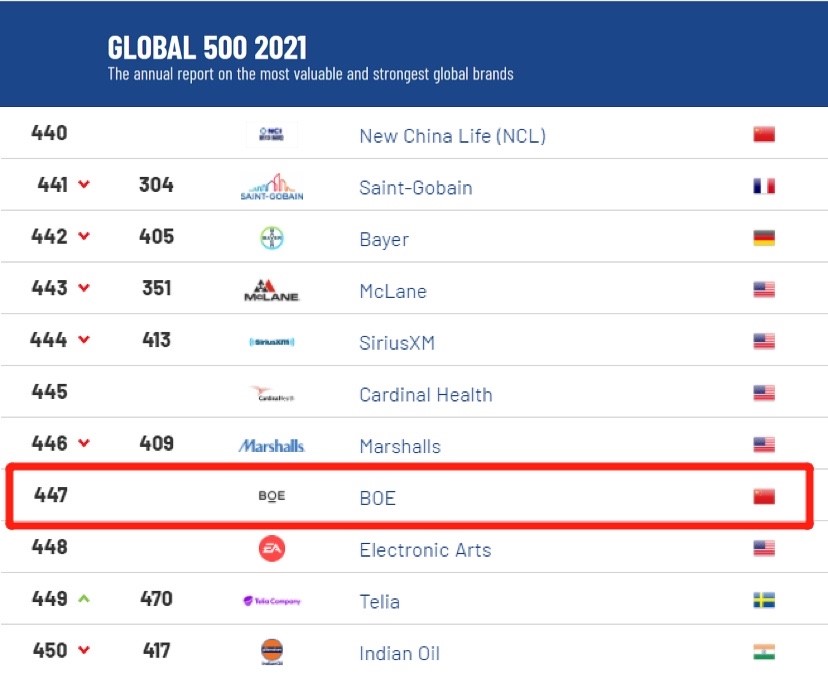Click the SiriusXM logo icon
Viewport: 828px width, 682px height.
pos(271,343)
